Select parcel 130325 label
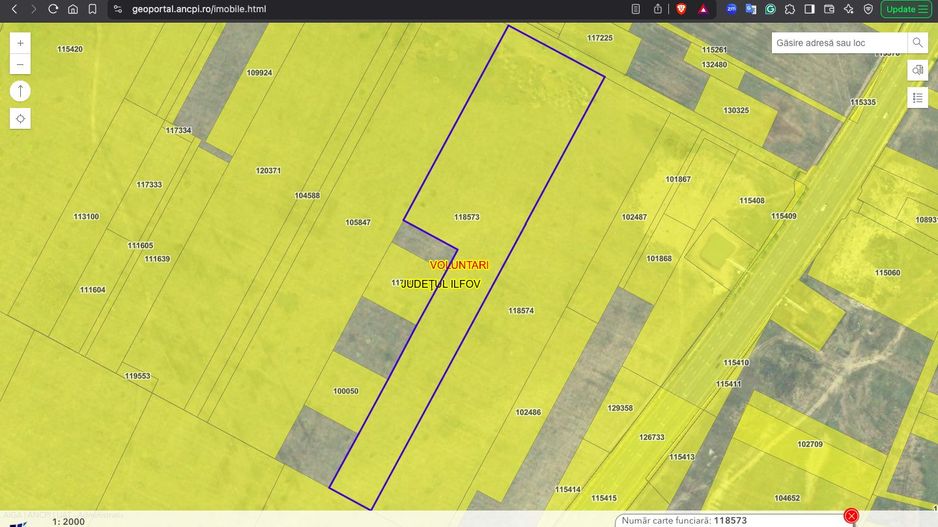This screenshot has width=938, height=527. point(736,110)
